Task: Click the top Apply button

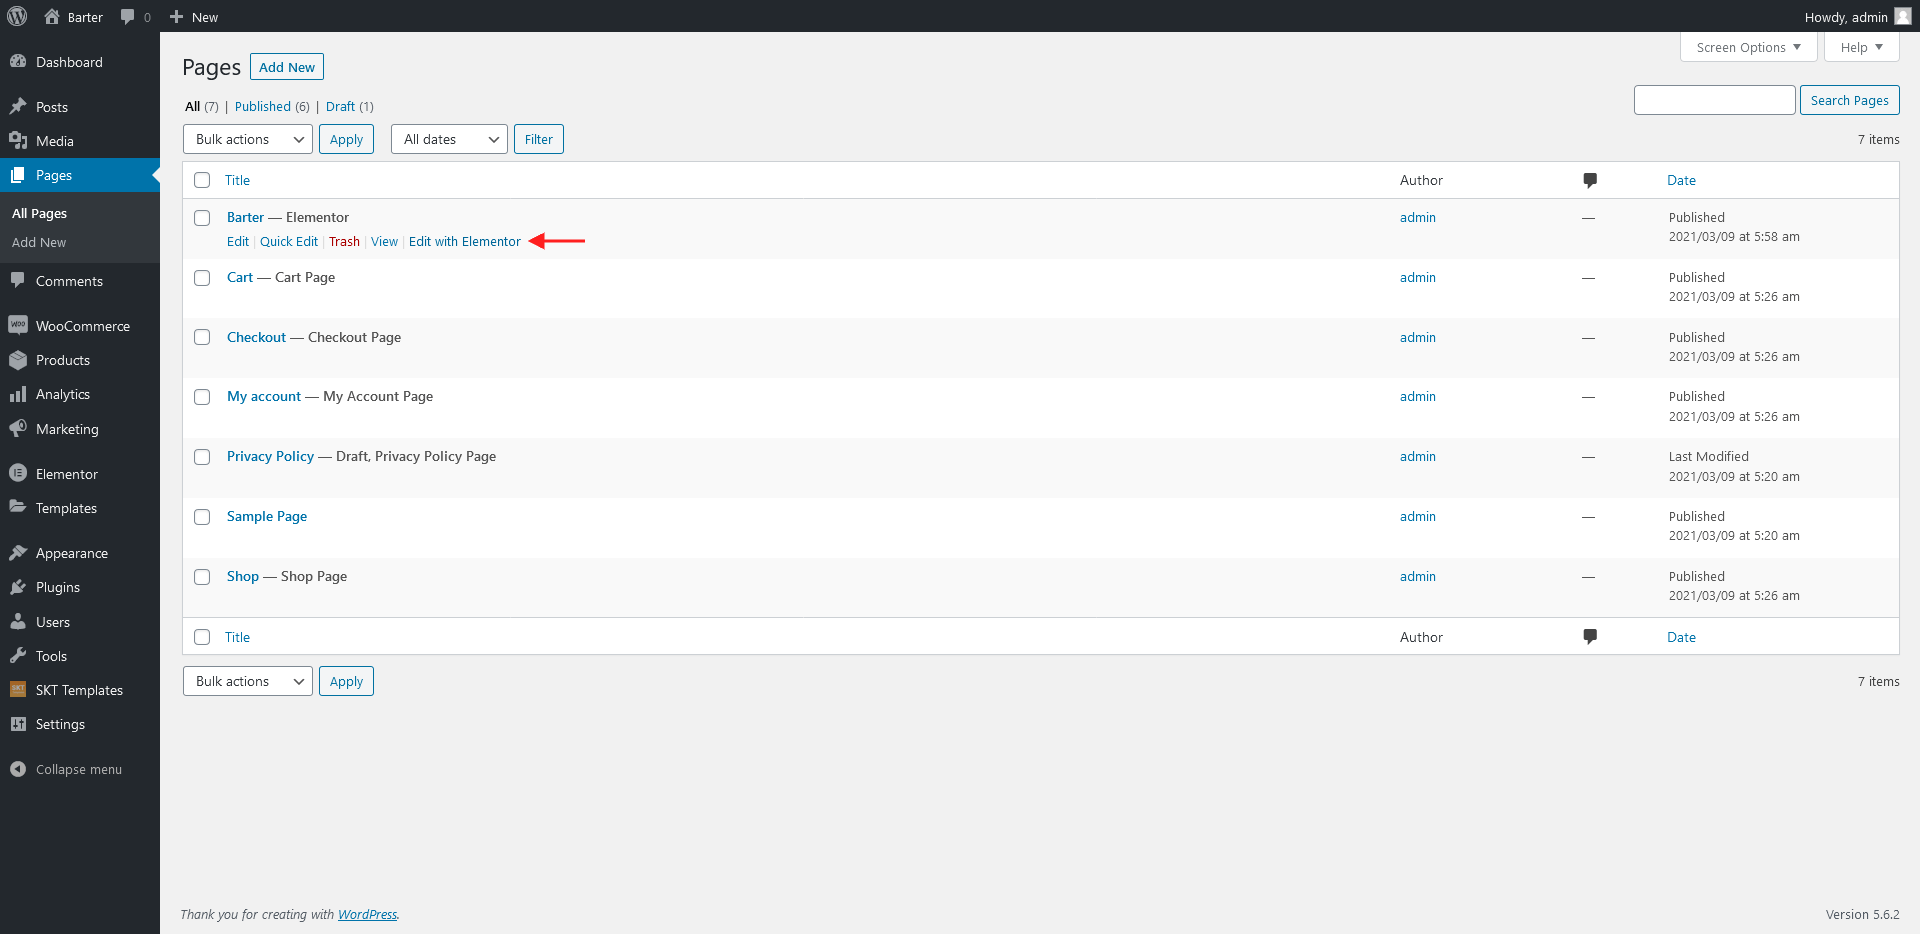Action: 346,139
